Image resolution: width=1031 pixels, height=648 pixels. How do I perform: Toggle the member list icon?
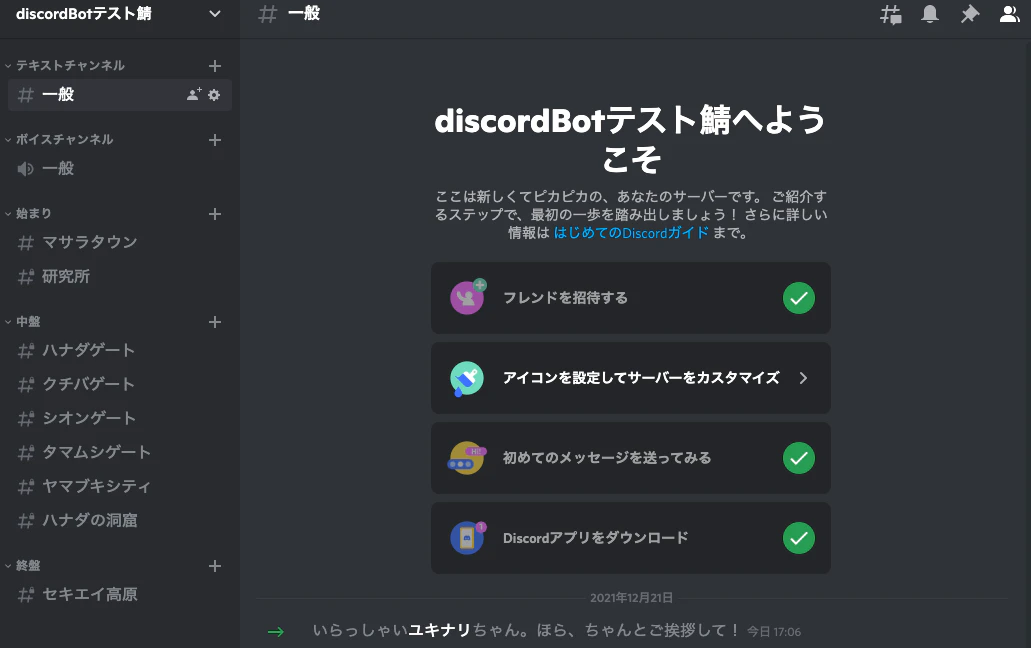pos(1009,14)
